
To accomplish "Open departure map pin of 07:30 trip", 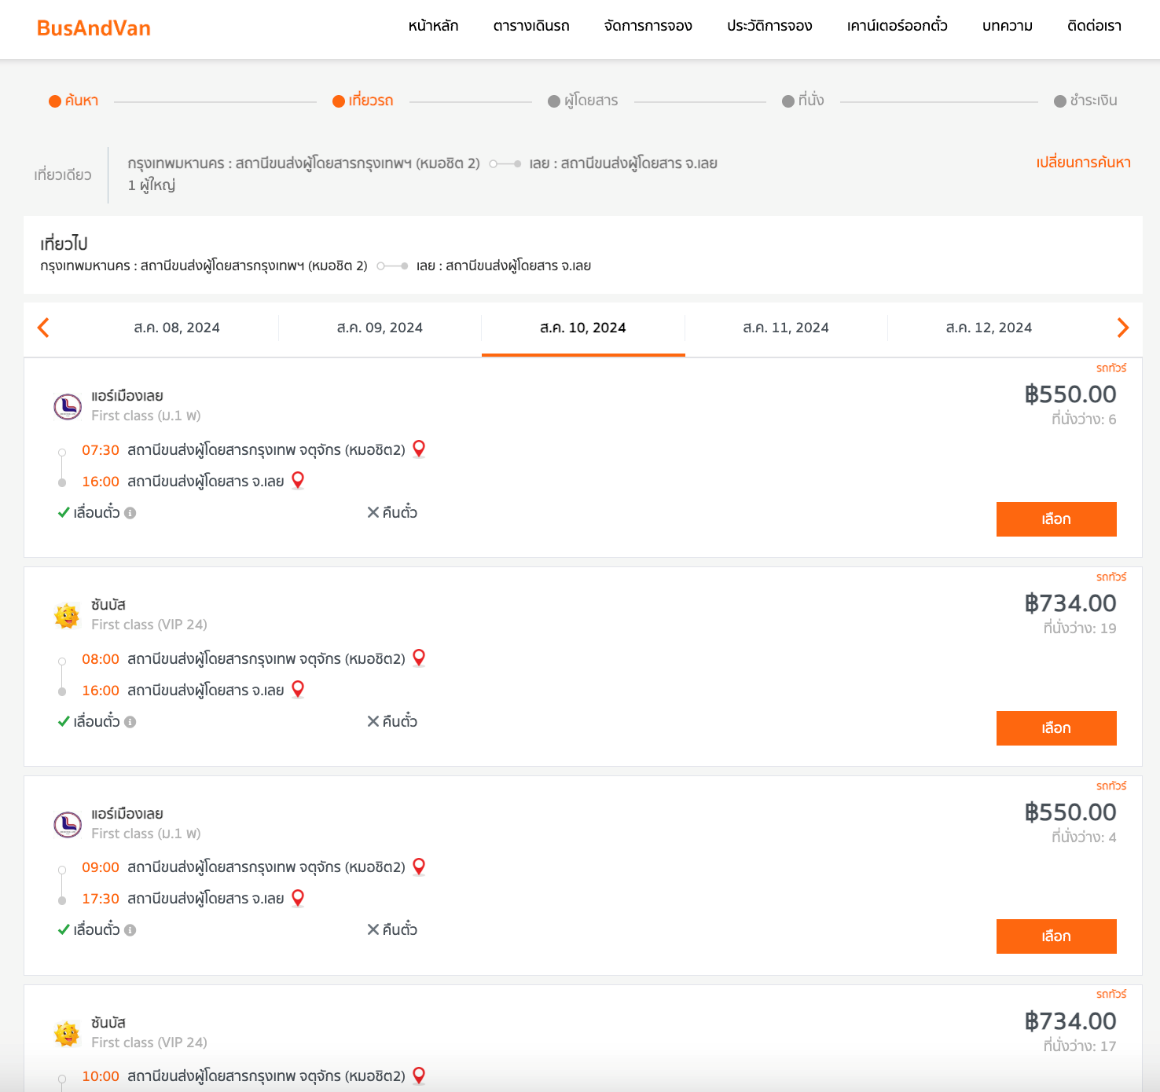I will 419,449.
